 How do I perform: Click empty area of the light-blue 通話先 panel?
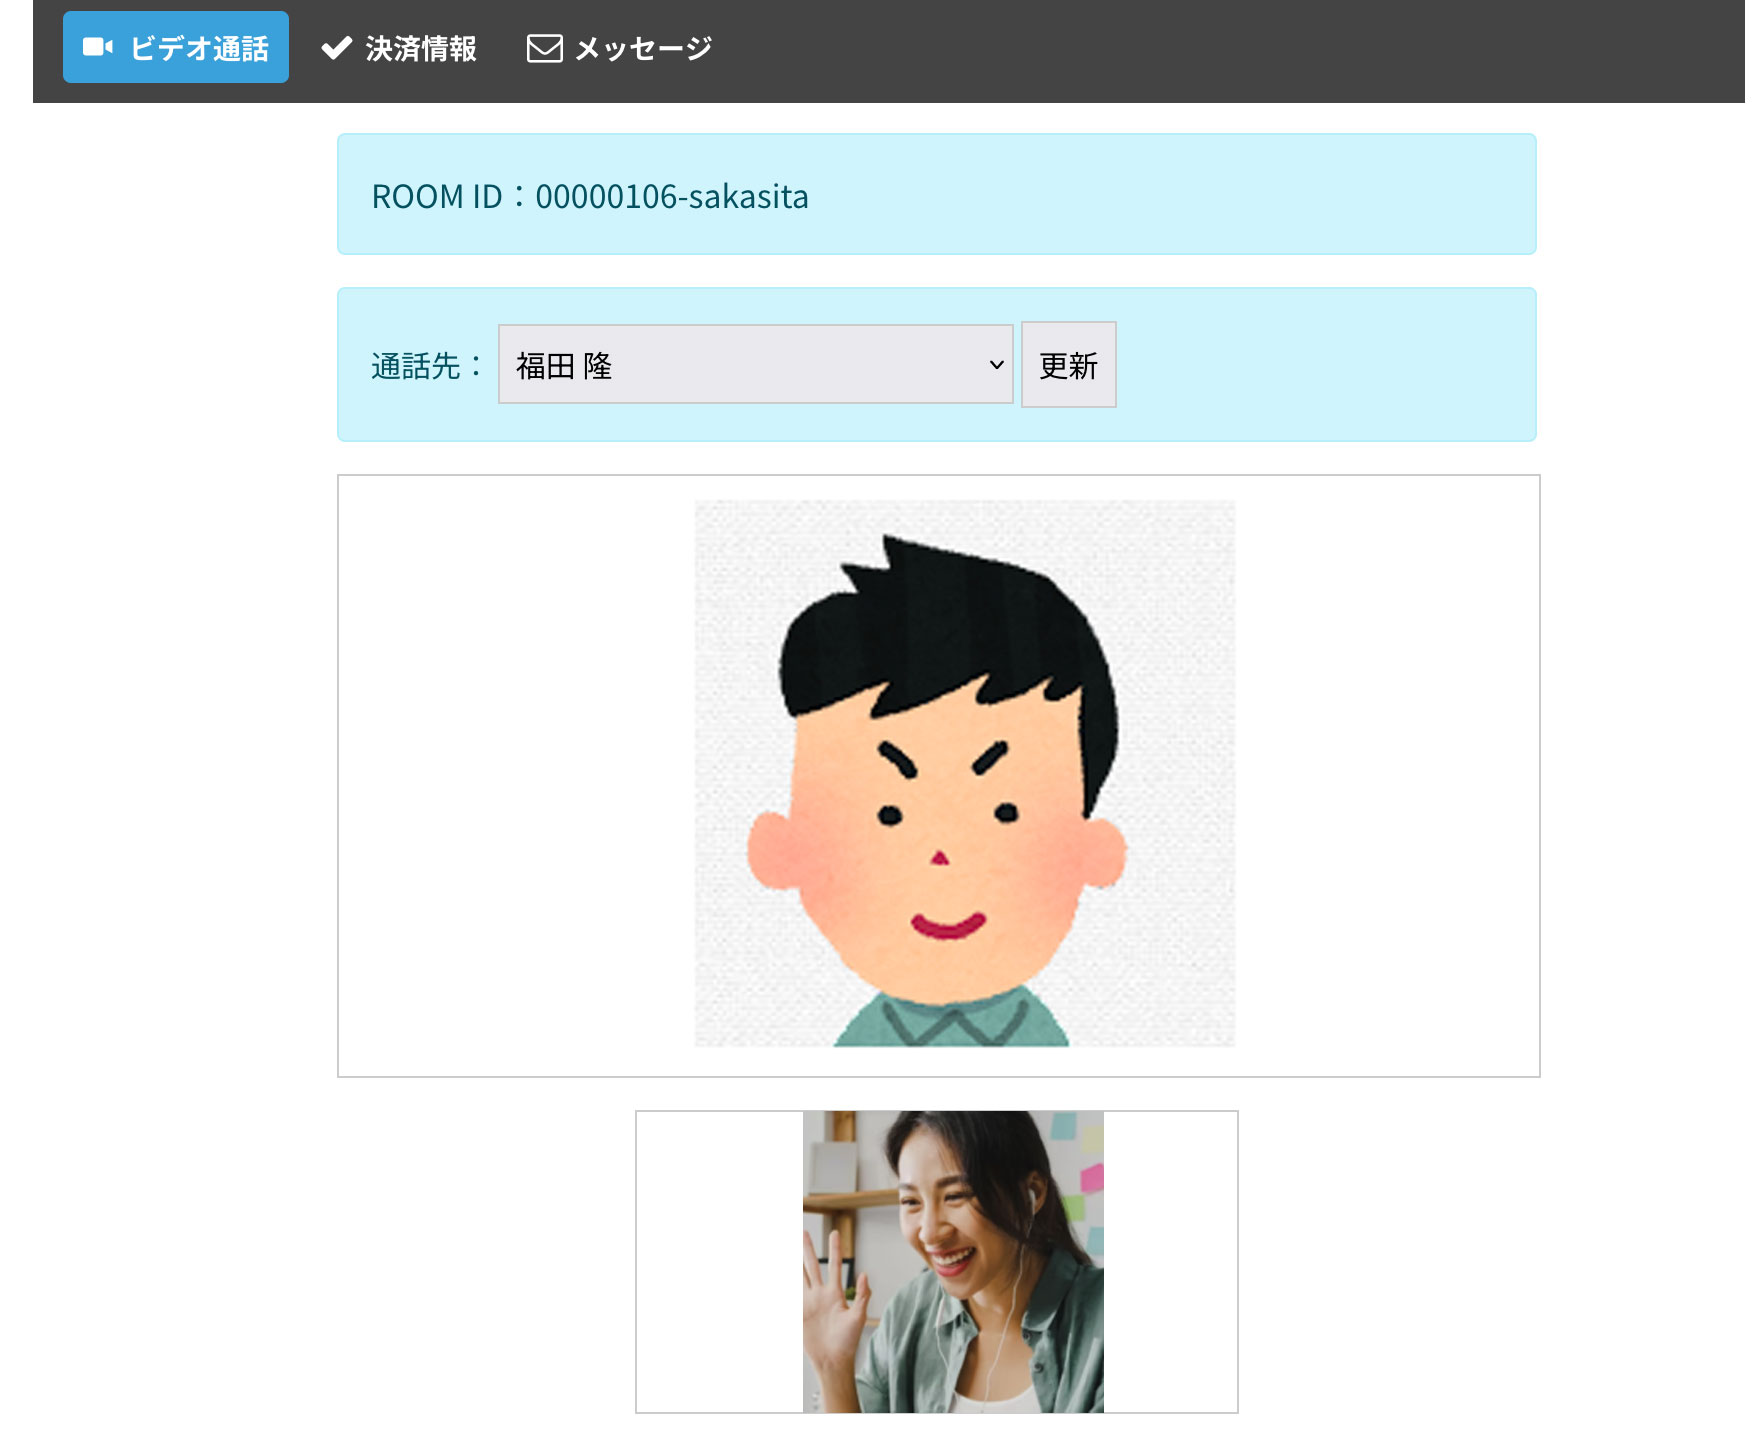pos(1320,365)
